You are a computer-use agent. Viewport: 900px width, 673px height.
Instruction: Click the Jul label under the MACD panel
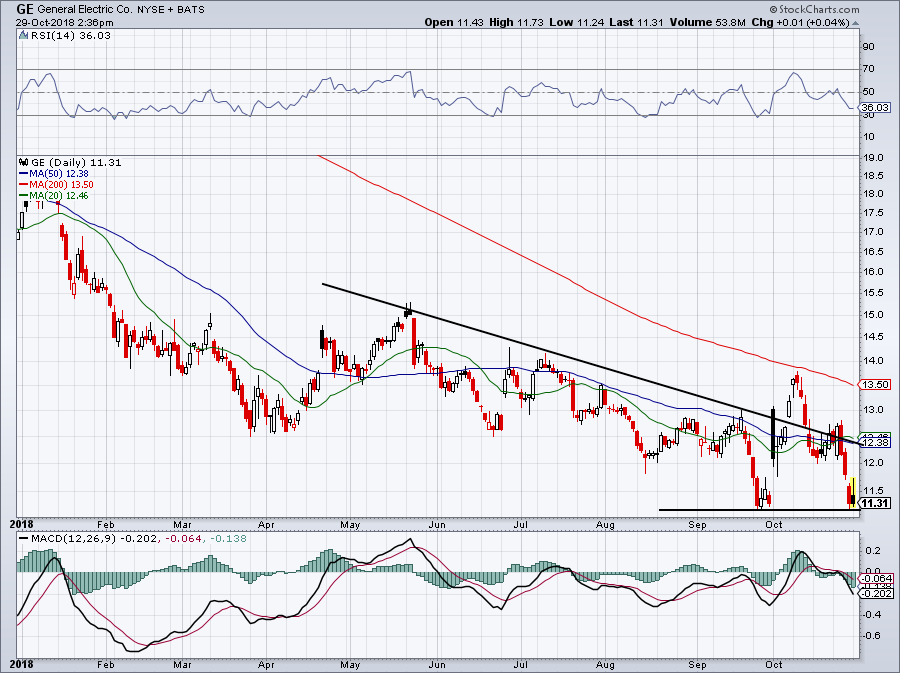(520, 664)
